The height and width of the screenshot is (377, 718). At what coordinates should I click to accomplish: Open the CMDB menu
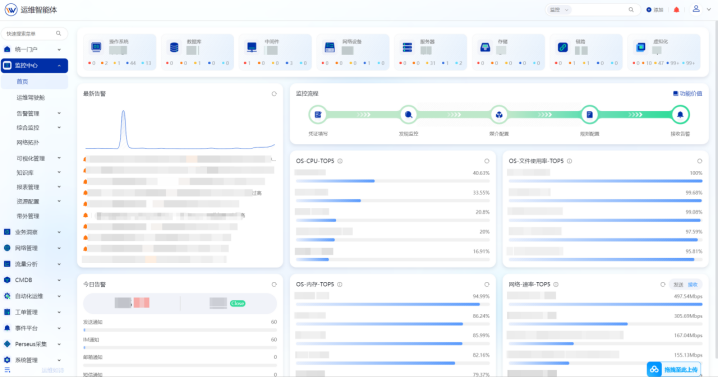point(34,280)
